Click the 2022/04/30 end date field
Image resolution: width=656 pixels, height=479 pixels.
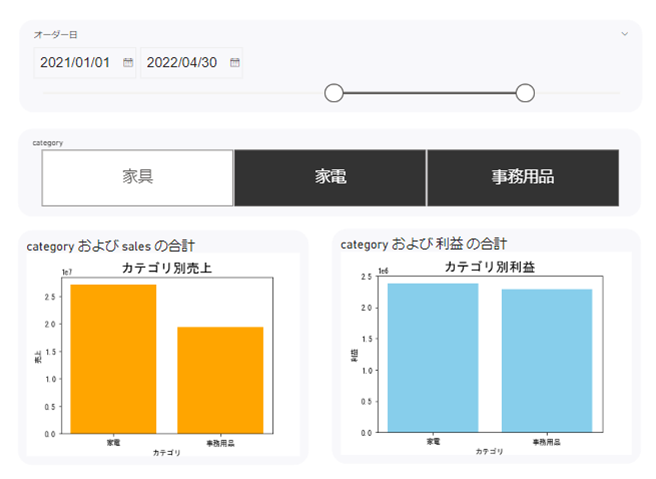tap(184, 63)
